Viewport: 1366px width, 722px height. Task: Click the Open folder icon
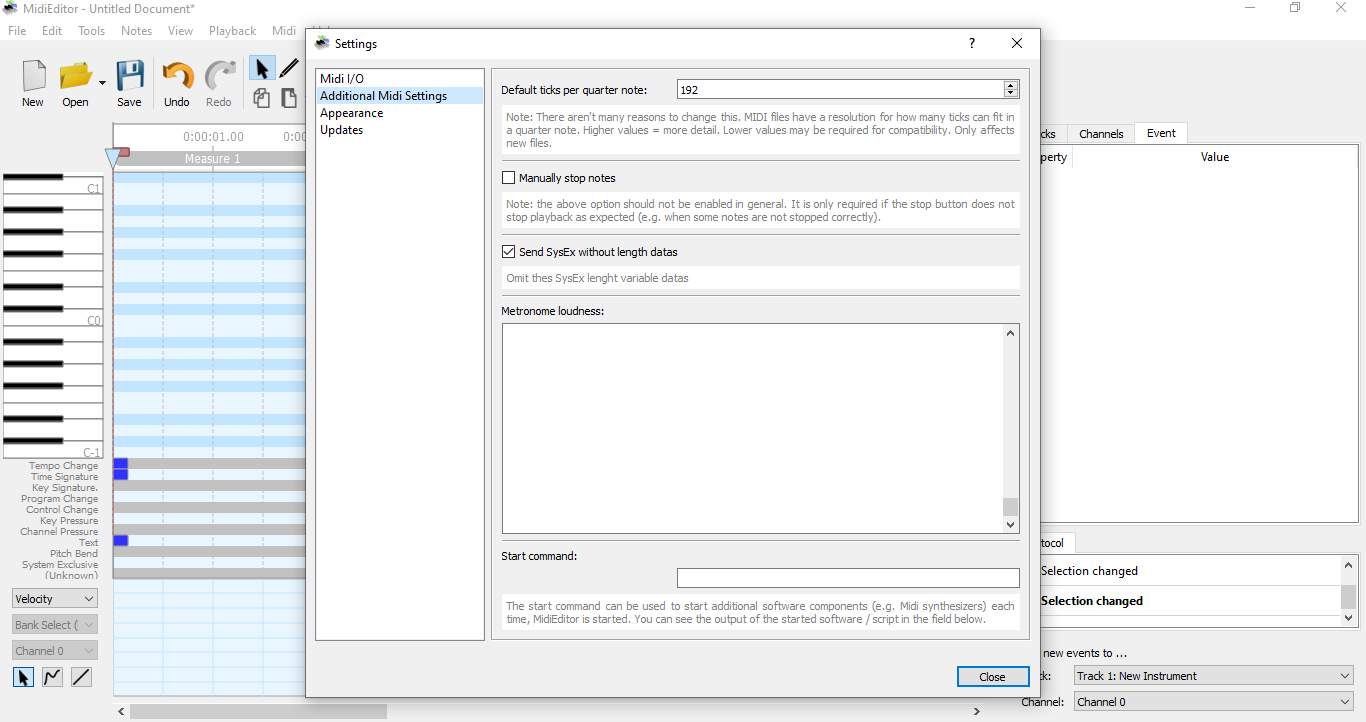click(x=75, y=76)
